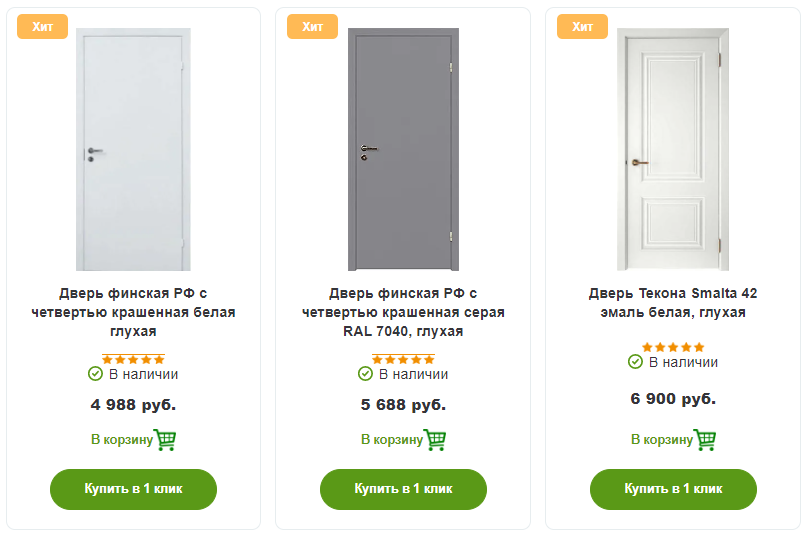Screen dimensions: 805x535
Task: Click star rating of Tekona Smalta 42
Action: click(673, 347)
